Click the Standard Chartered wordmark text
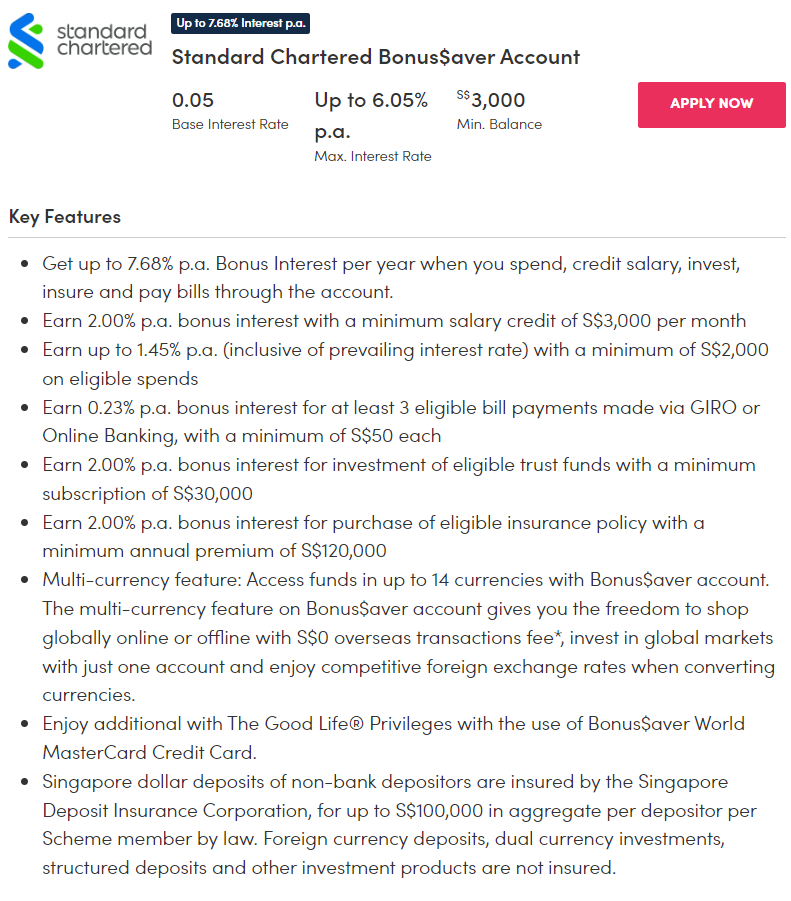This screenshot has height=901, width=791. pos(105,40)
